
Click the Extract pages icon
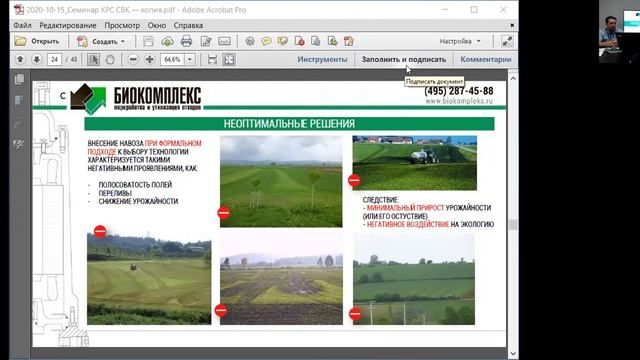coord(316,41)
